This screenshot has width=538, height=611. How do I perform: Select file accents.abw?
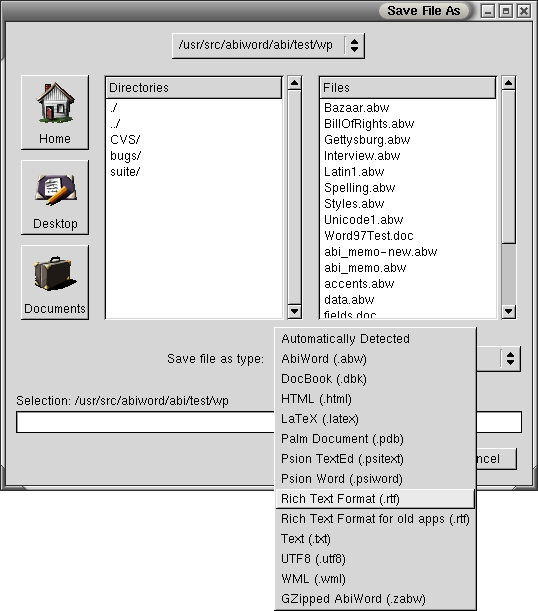407,284
